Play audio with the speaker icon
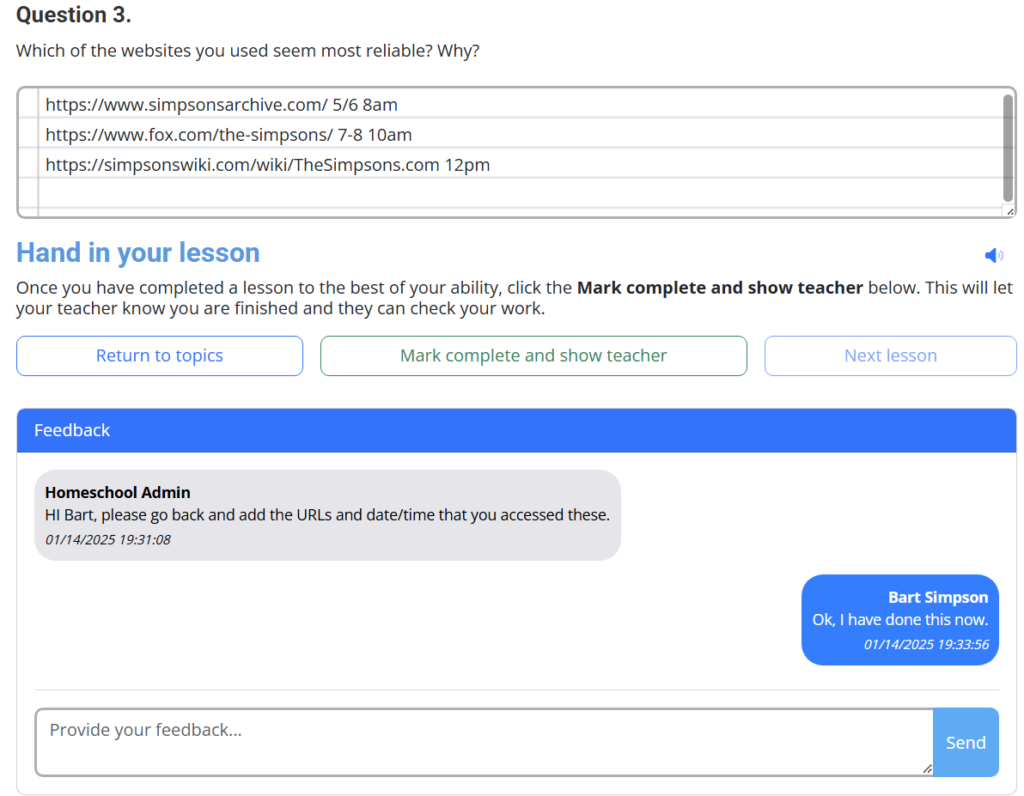This screenshot has height=796, width=1024. click(x=993, y=255)
